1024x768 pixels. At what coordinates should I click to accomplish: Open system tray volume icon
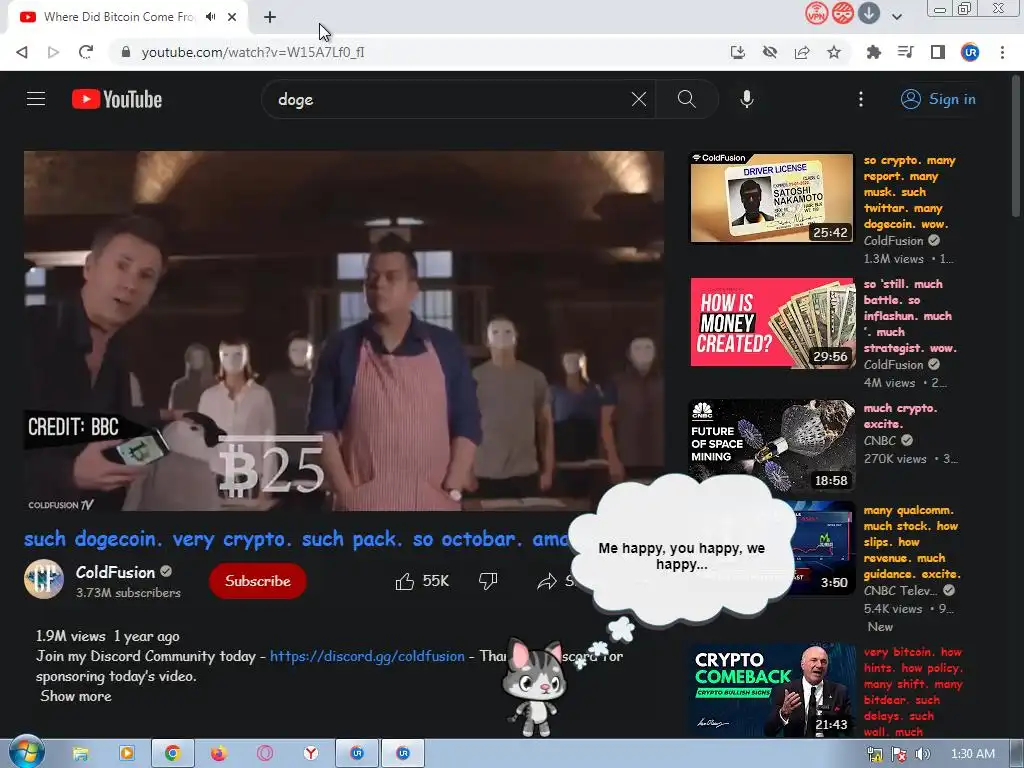pyautogui.click(x=923, y=754)
